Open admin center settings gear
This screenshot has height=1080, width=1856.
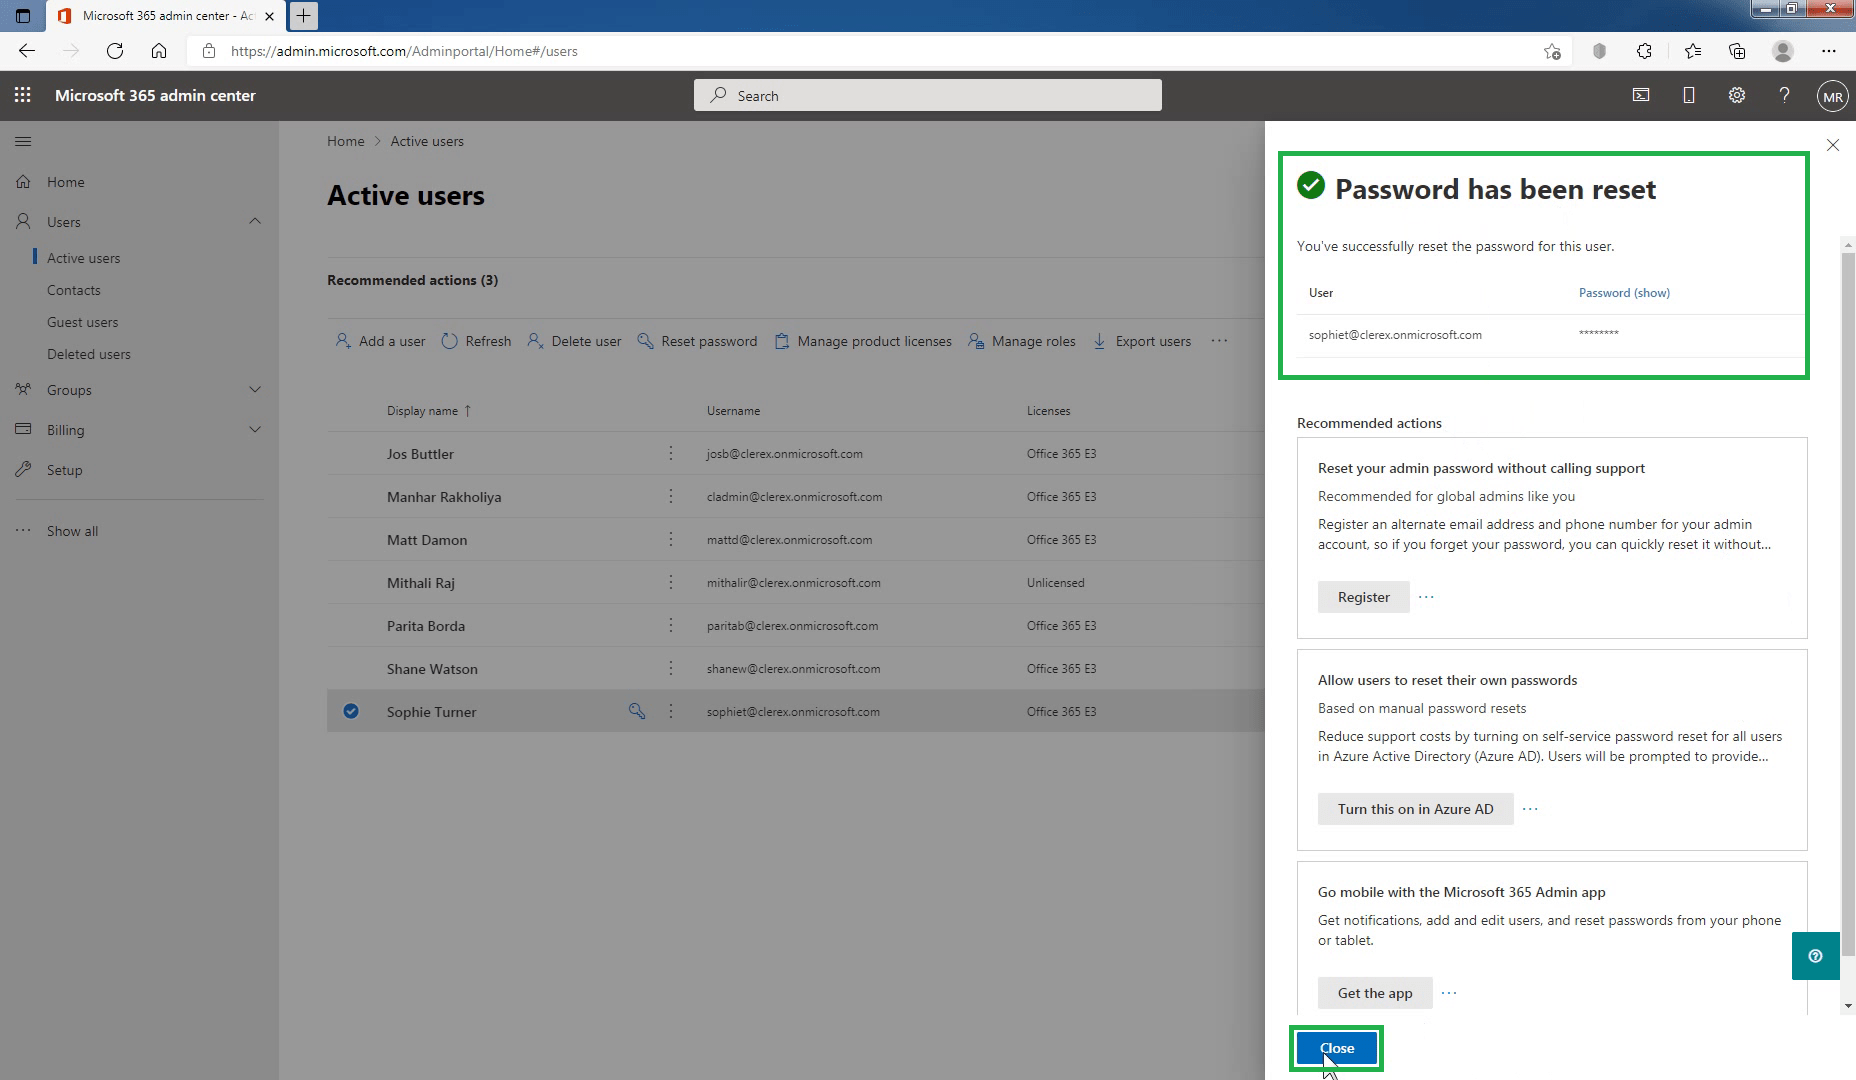click(1737, 95)
